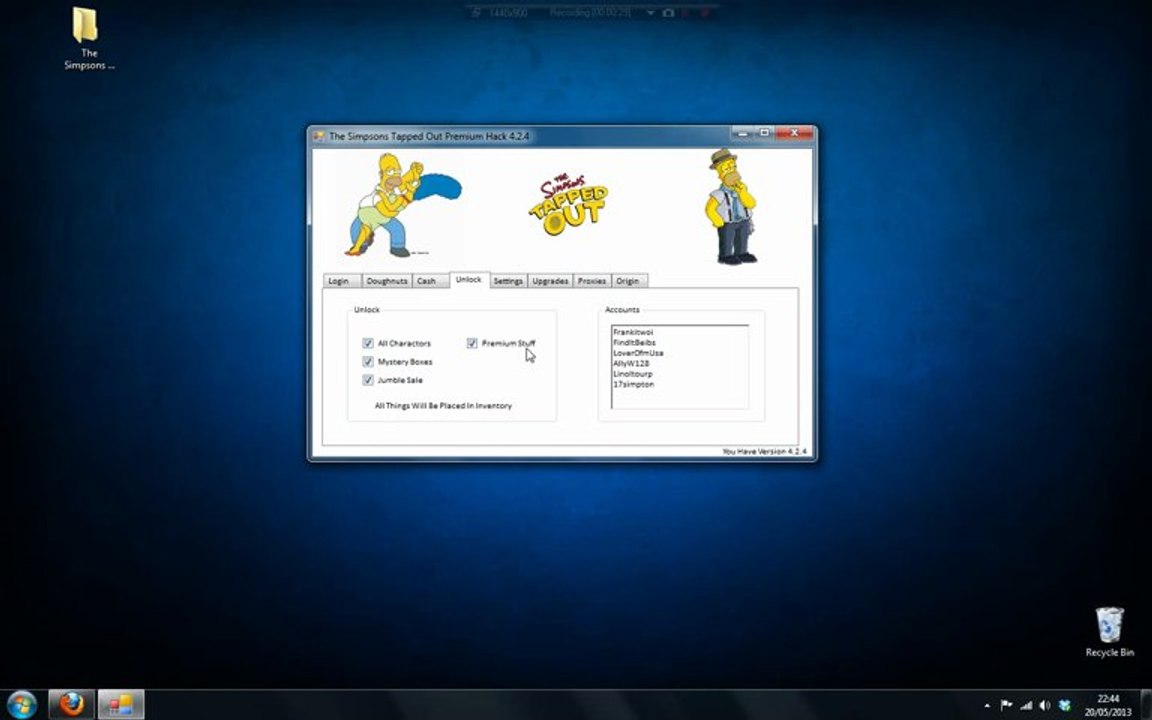The width and height of the screenshot is (1152, 720).
Task: Click the Homer in hat image
Action: tap(731, 206)
